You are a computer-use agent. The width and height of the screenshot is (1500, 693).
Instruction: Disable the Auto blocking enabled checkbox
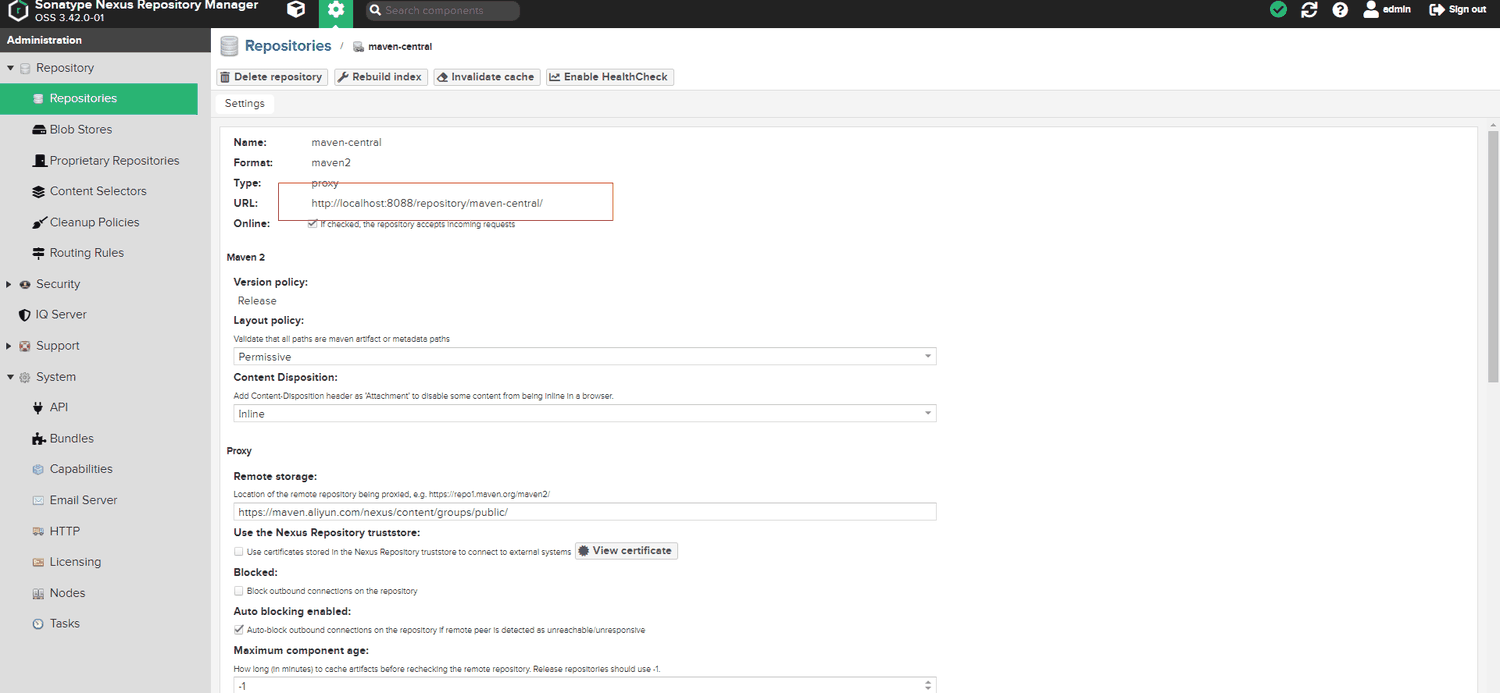click(x=239, y=630)
